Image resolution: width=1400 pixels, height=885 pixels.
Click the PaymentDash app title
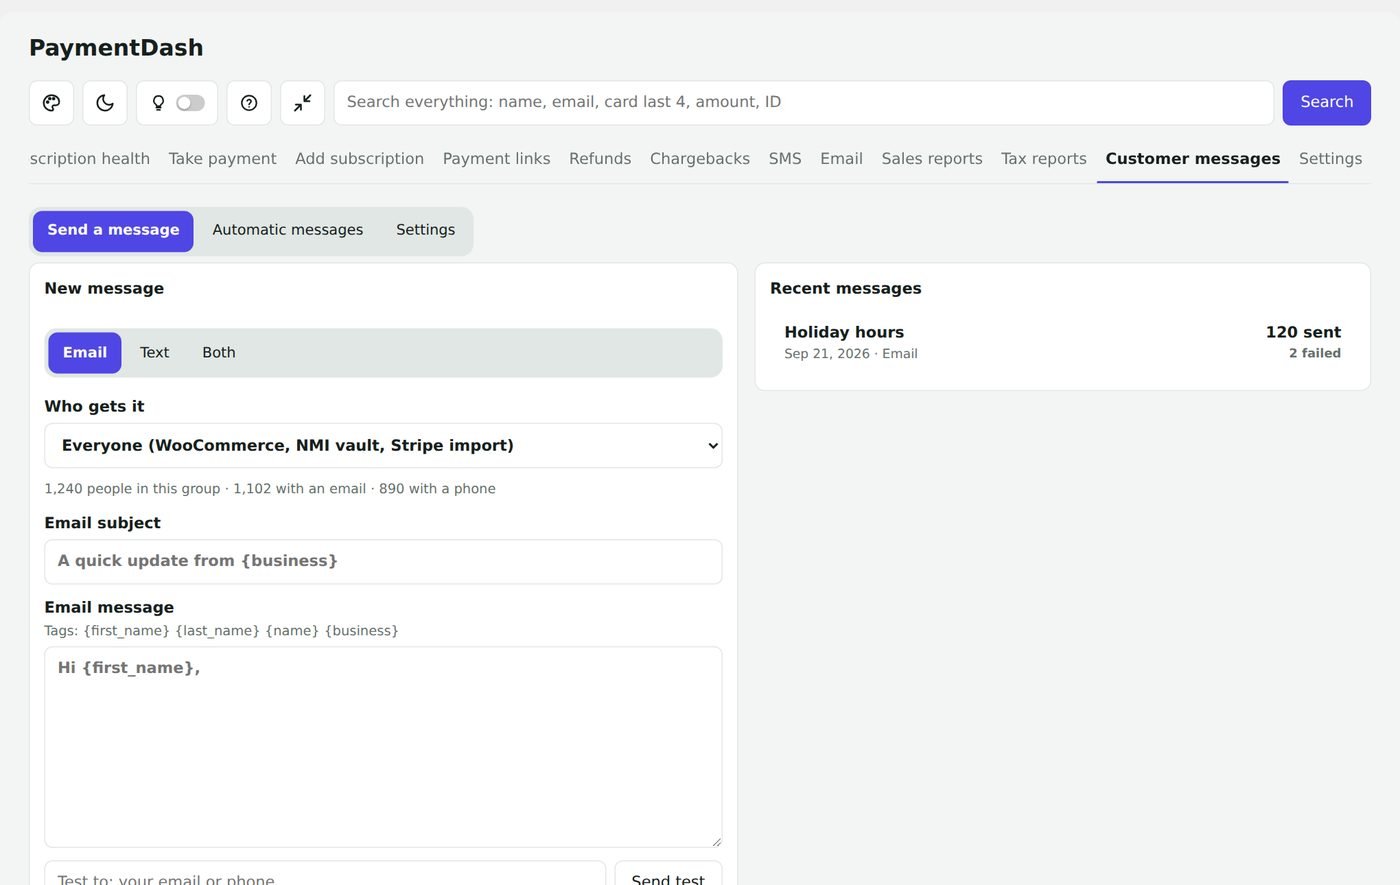pyautogui.click(x=116, y=48)
